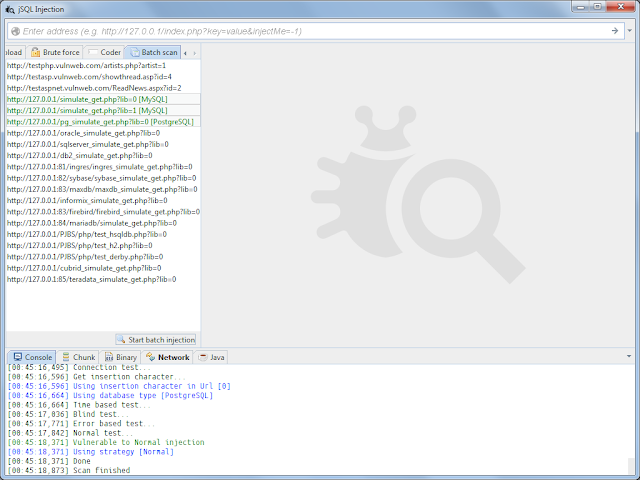Click the Brute force padlock icon
This screenshot has width=640, height=480.
(x=36, y=52)
